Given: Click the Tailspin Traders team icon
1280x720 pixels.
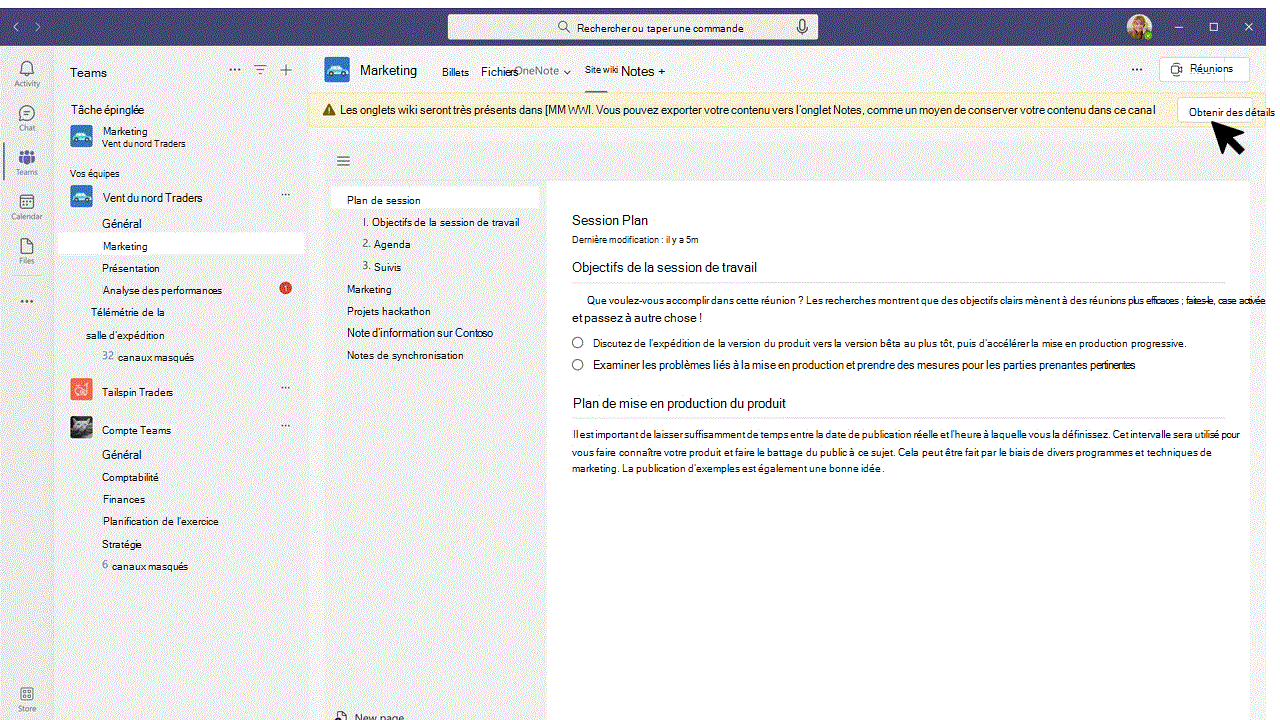Looking at the screenshot, I should 82,391.
